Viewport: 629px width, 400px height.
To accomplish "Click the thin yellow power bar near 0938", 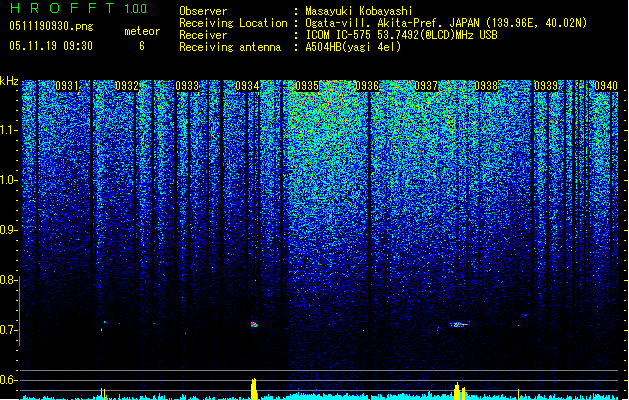I will (518, 394).
